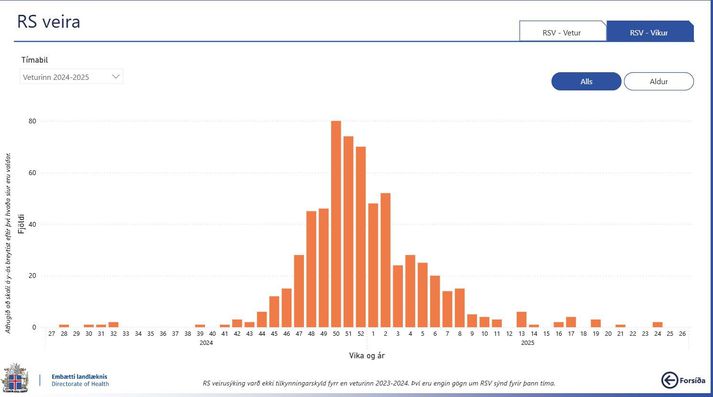Click the week 40 x-axis label

pos(212,334)
